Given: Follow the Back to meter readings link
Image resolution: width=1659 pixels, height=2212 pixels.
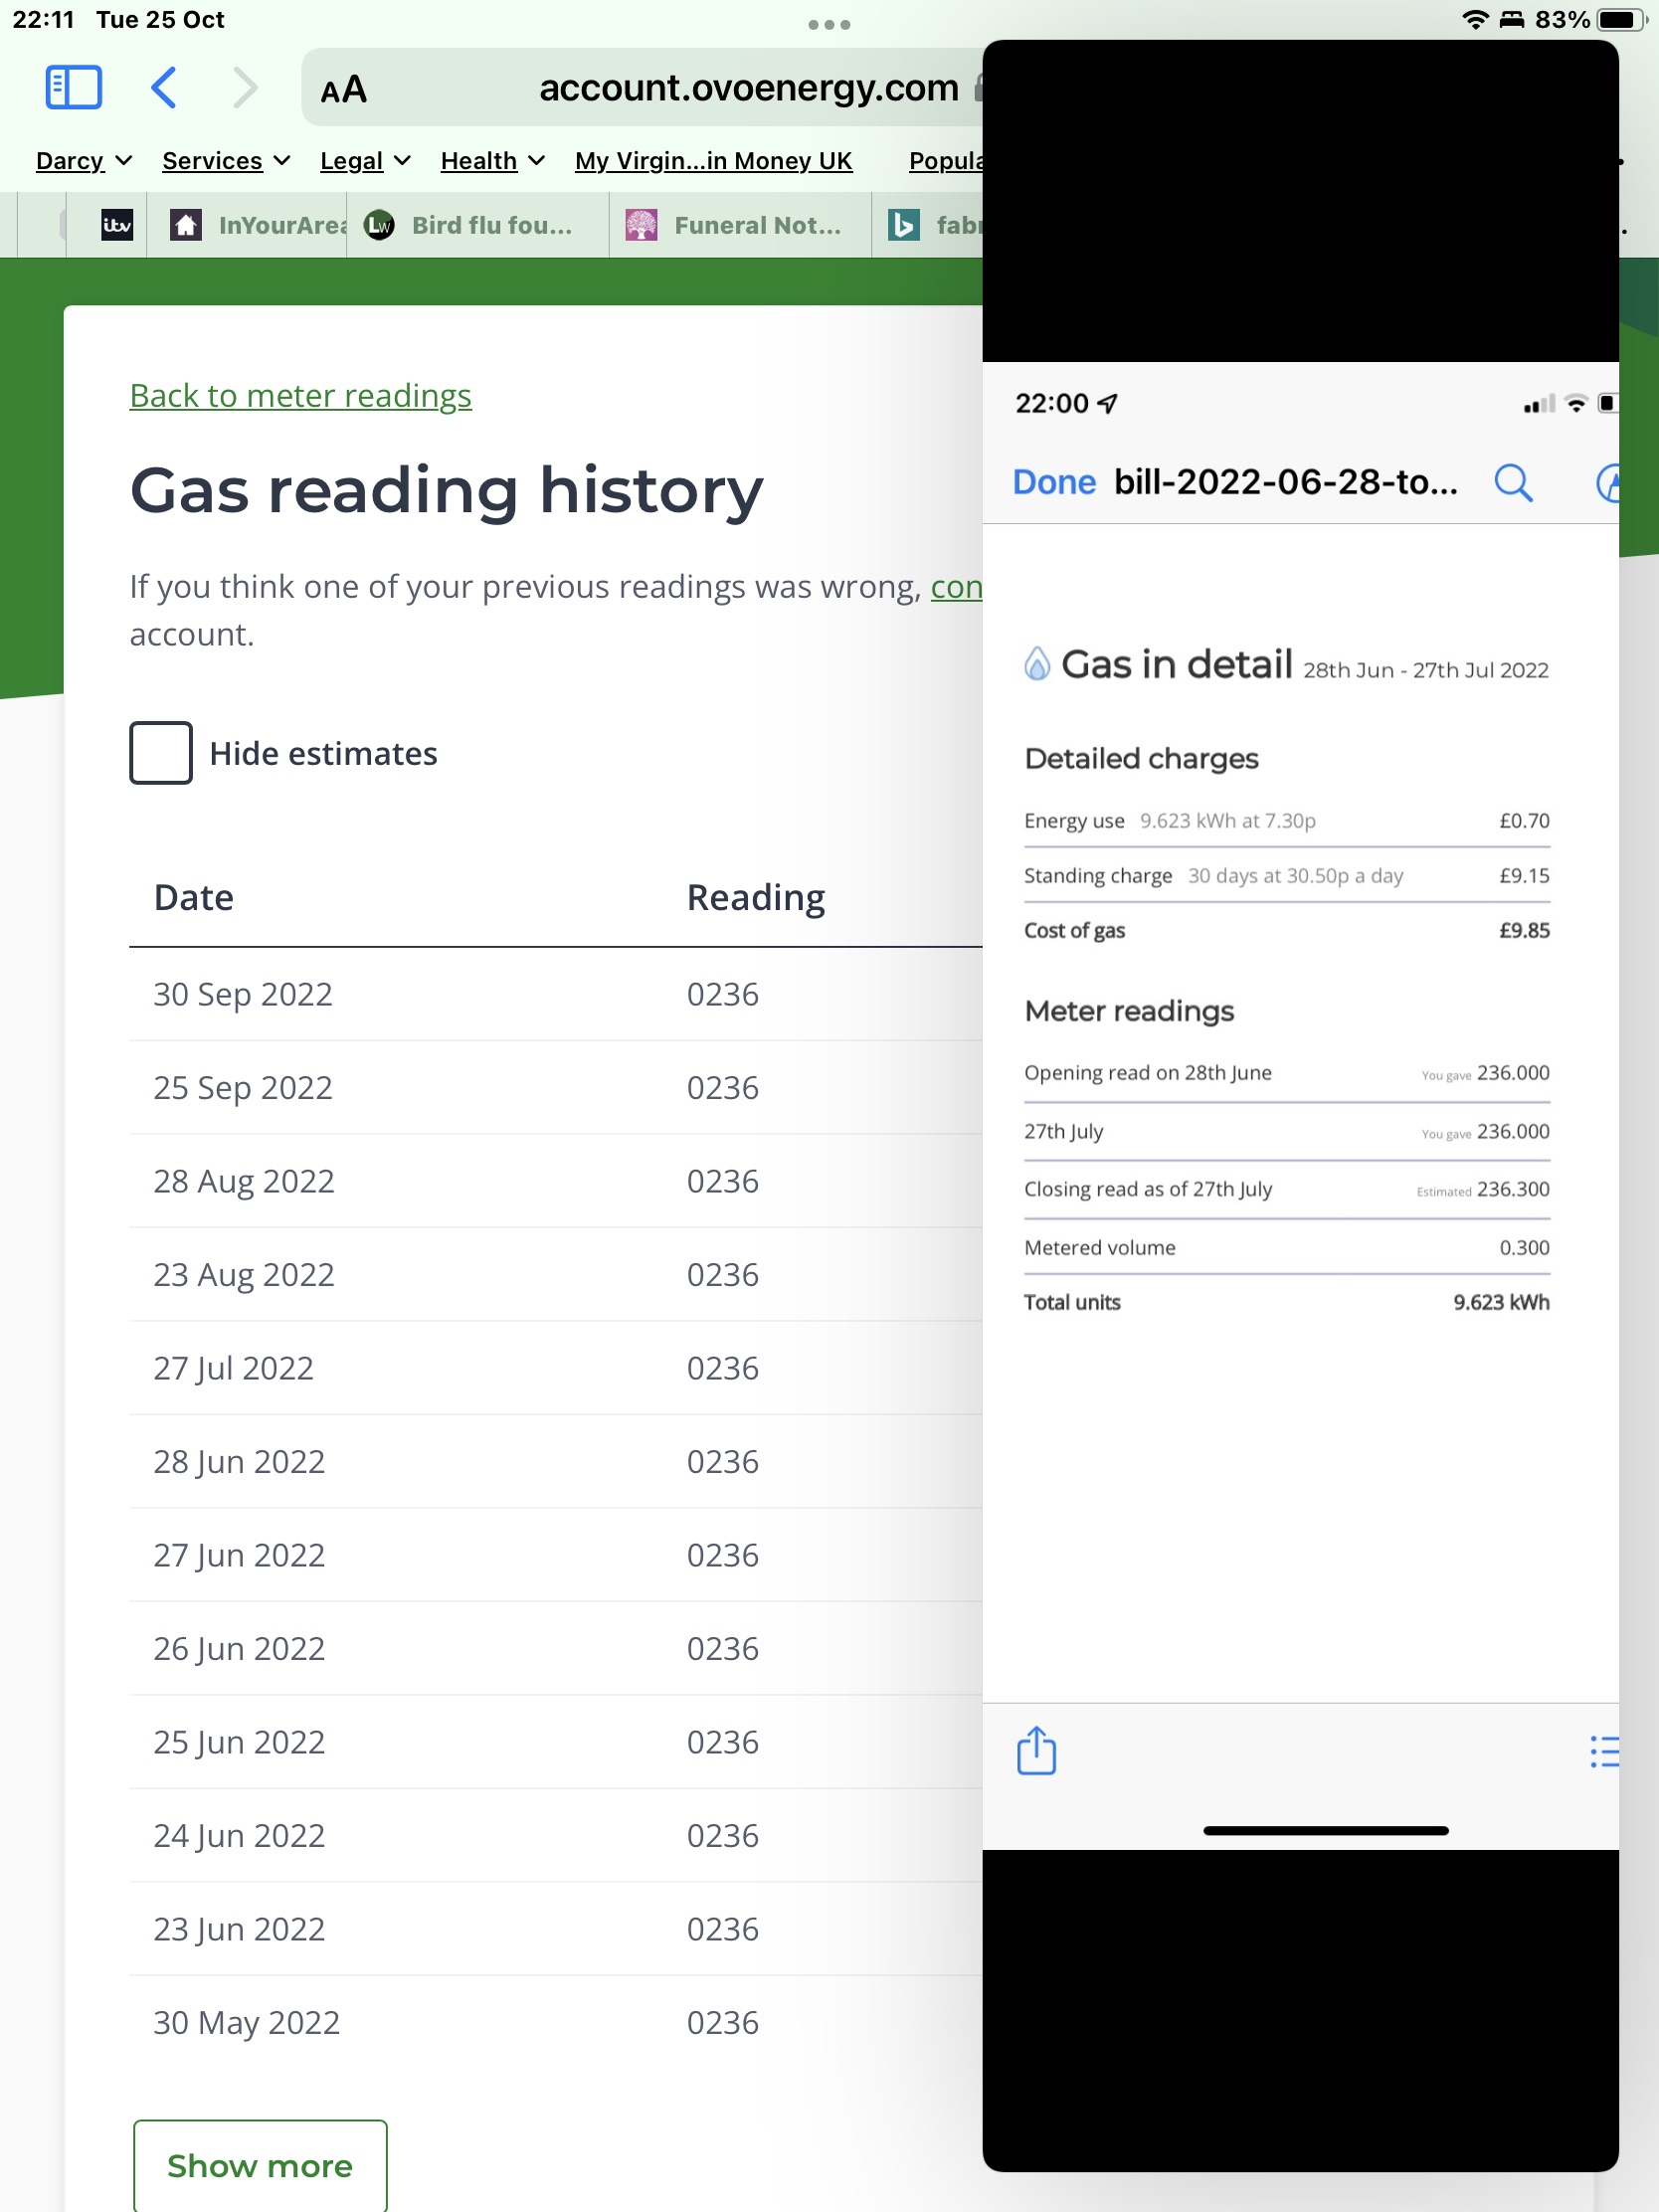Looking at the screenshot, I should (300, 396).
